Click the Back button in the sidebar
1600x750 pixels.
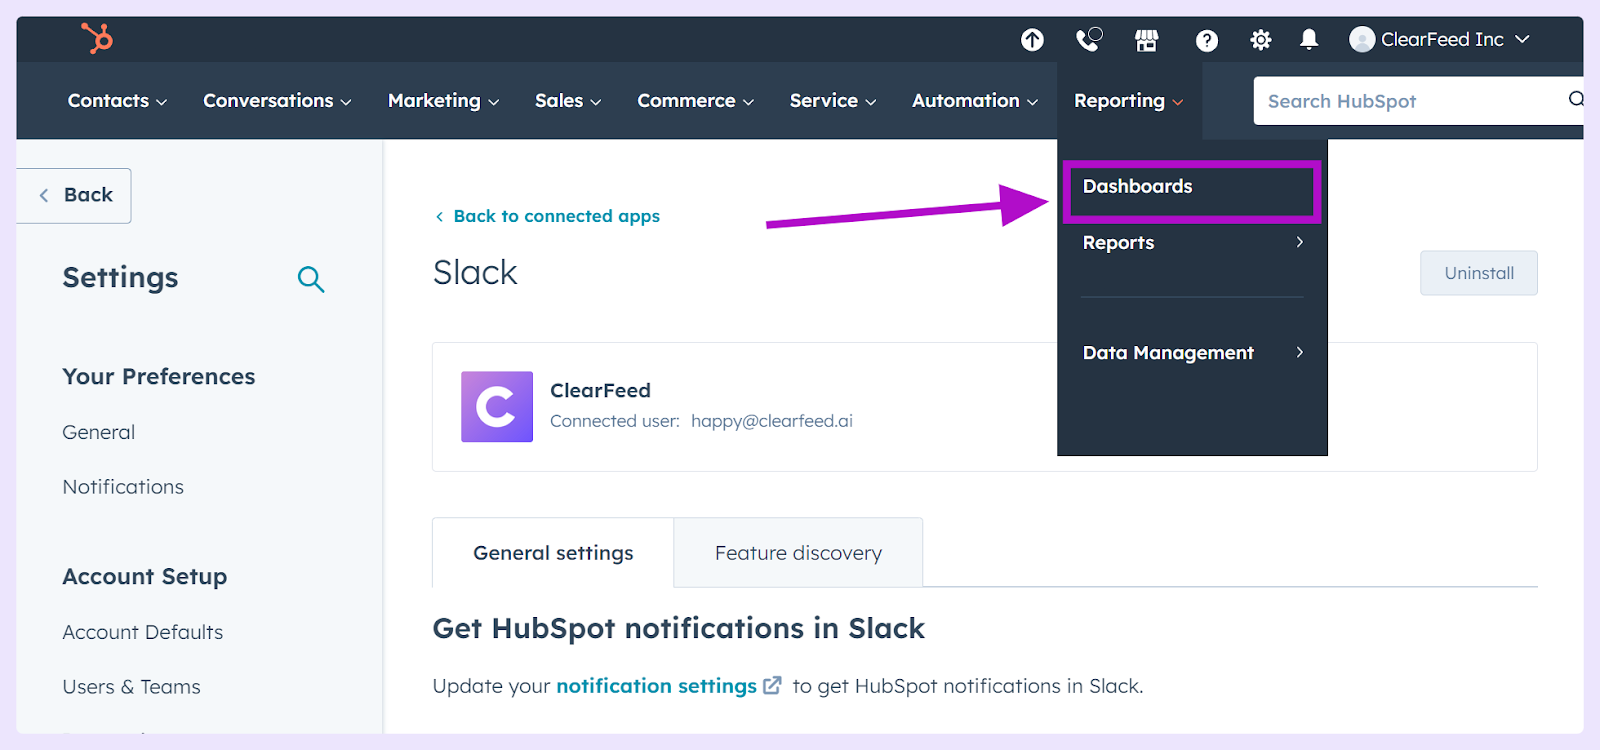click(74, 196)
